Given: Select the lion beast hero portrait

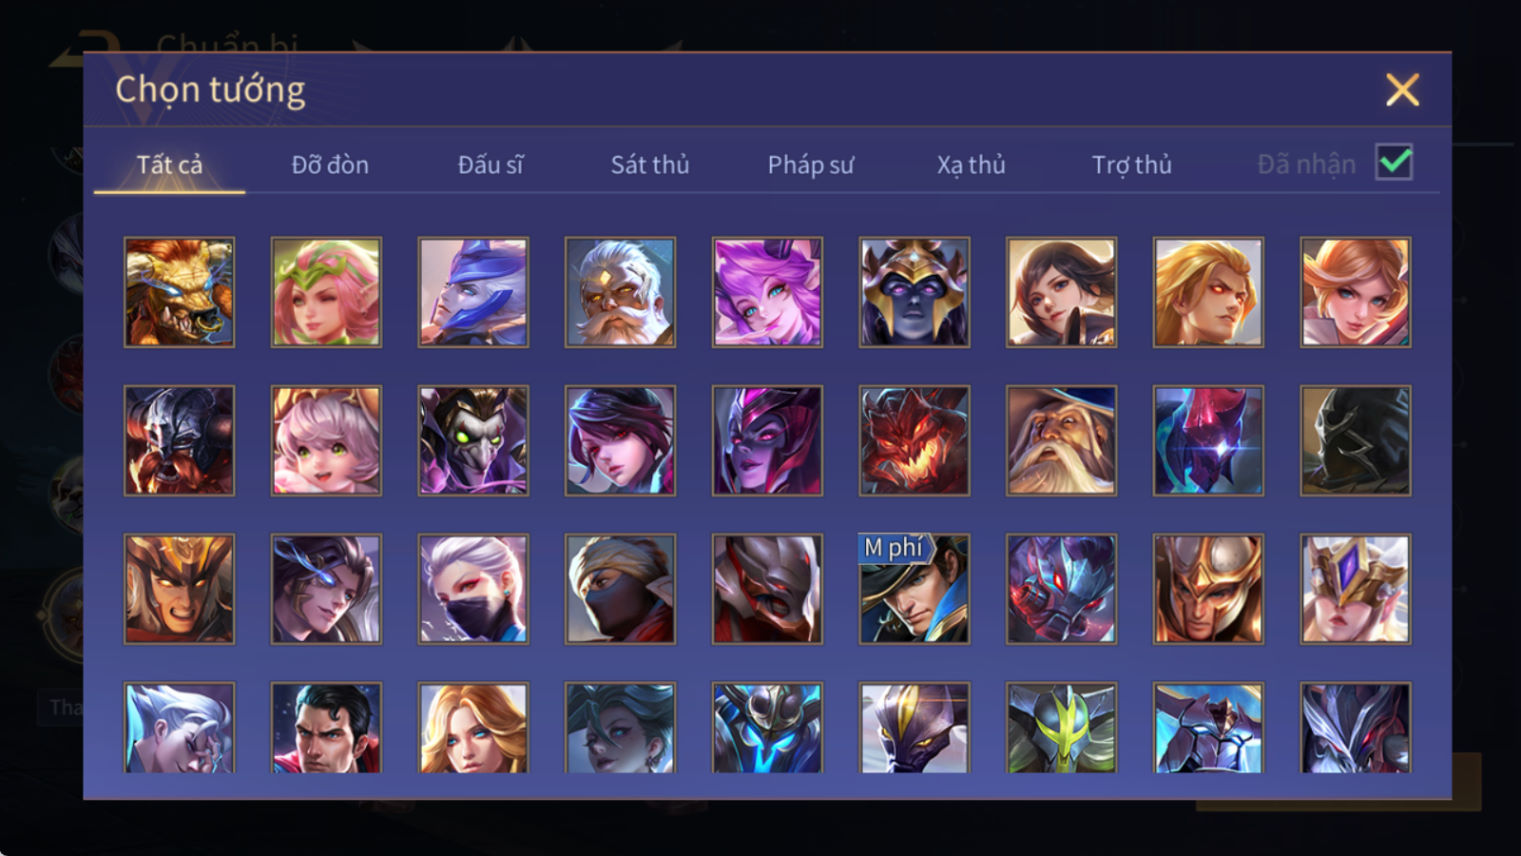Looking at the screenshot, I should (x=179, y=292).
